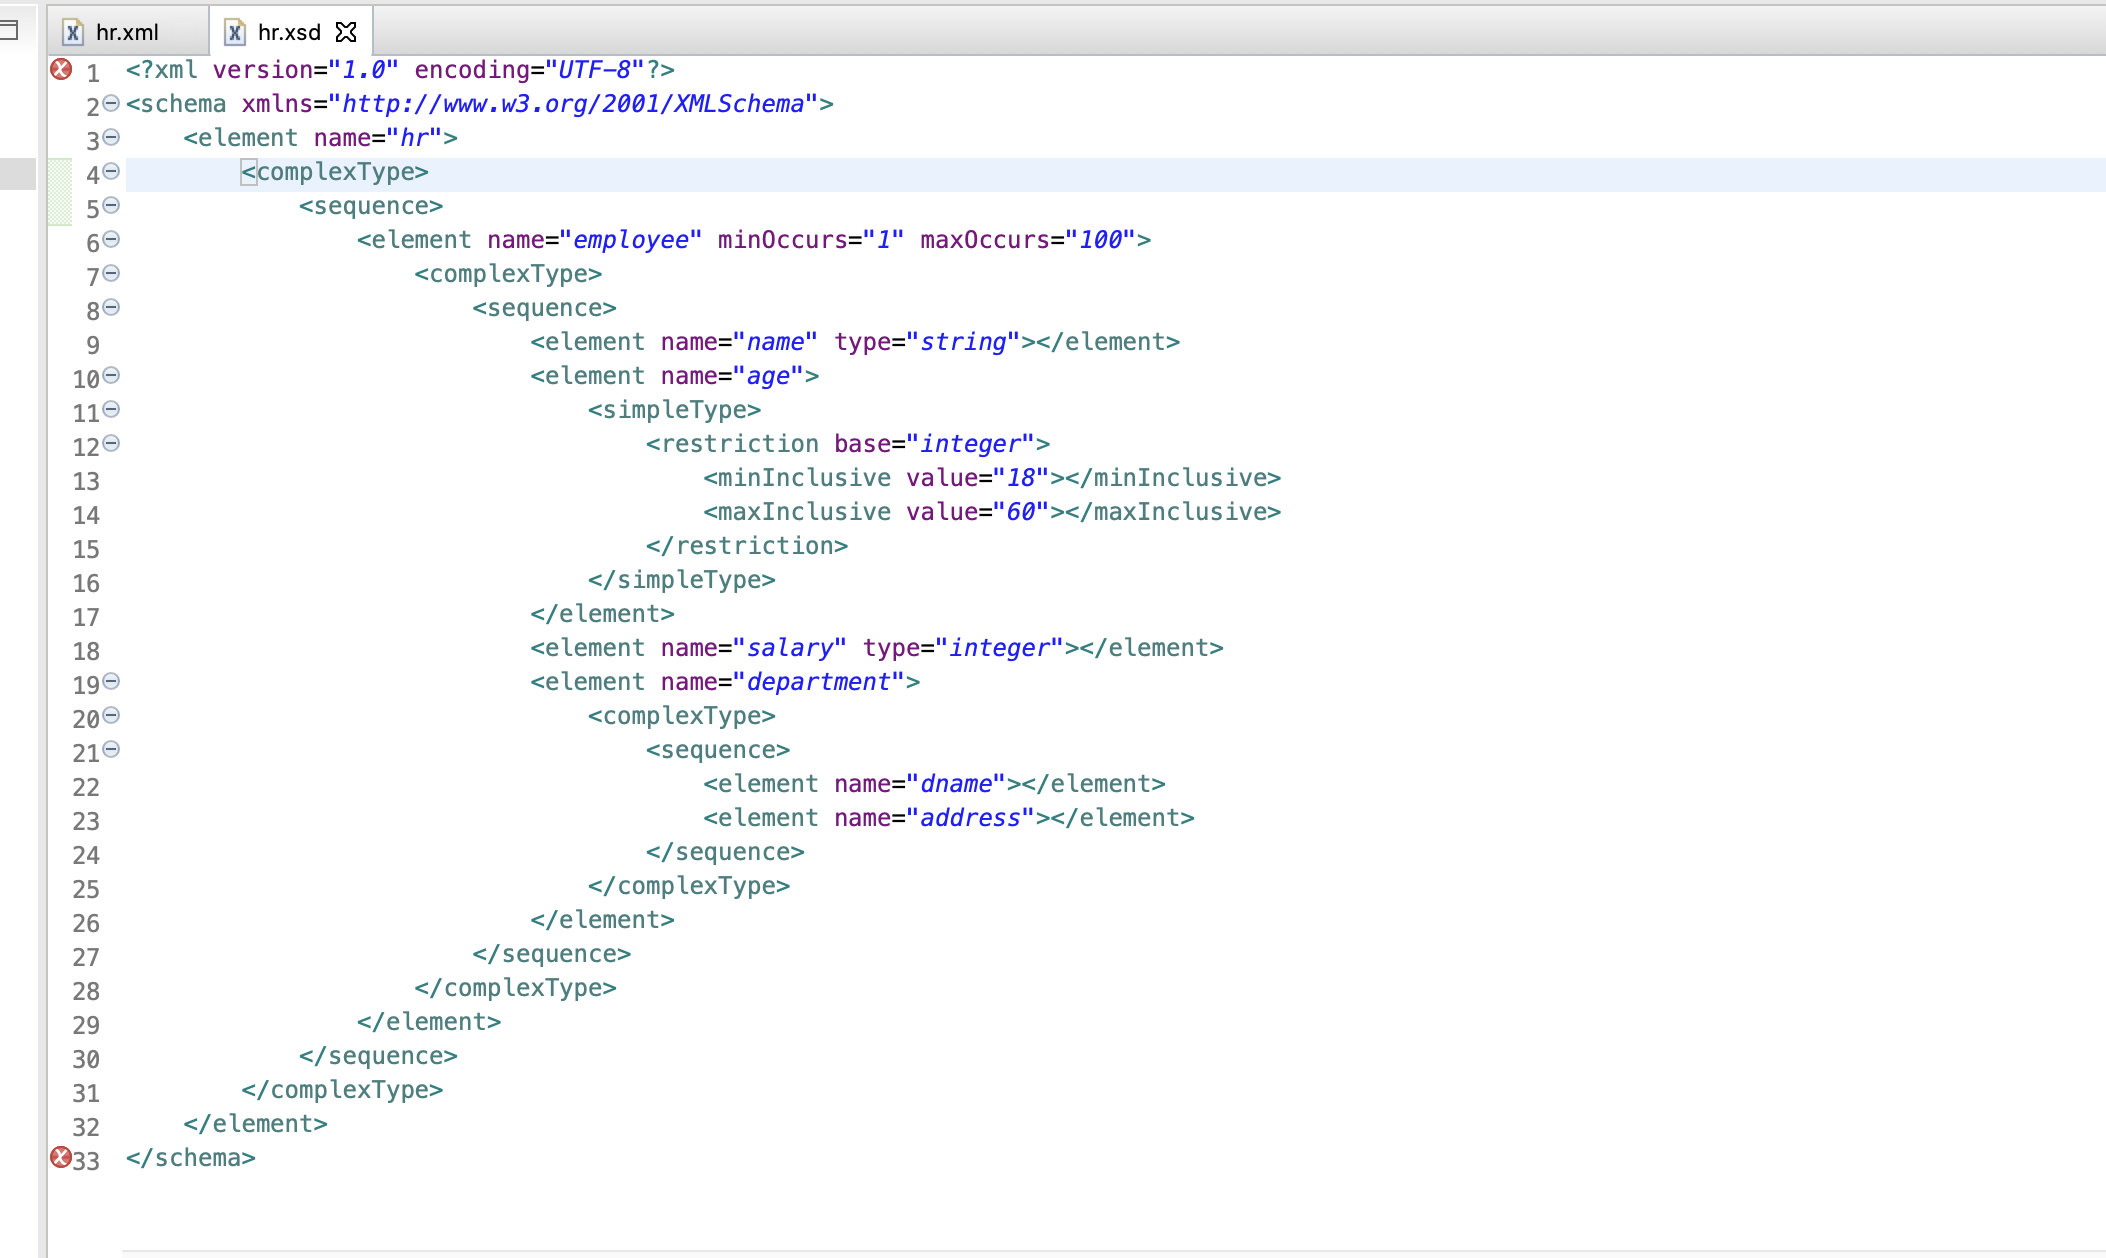This screenshot has width=2106, height=1258.
Task: Fold the restriction block on line 12
Action: [112, 443]
